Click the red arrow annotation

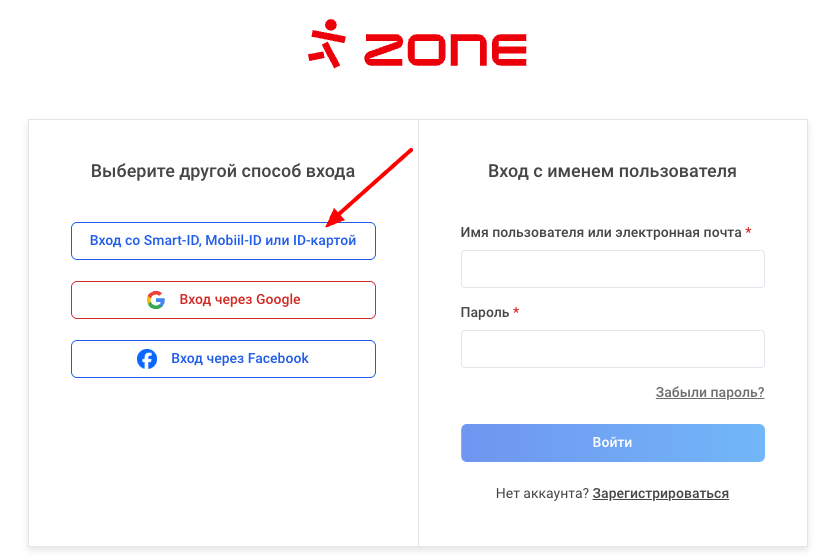pos(369,188)
